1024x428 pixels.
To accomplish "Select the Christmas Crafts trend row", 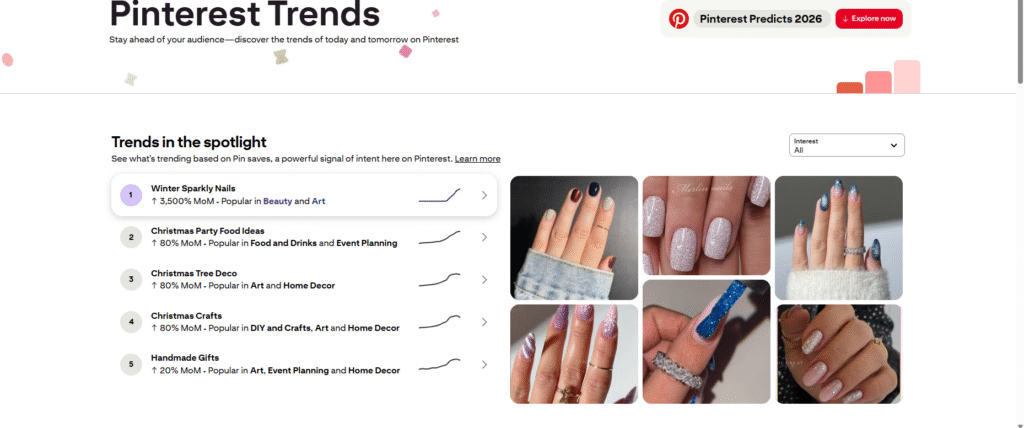I will [304, 322].
